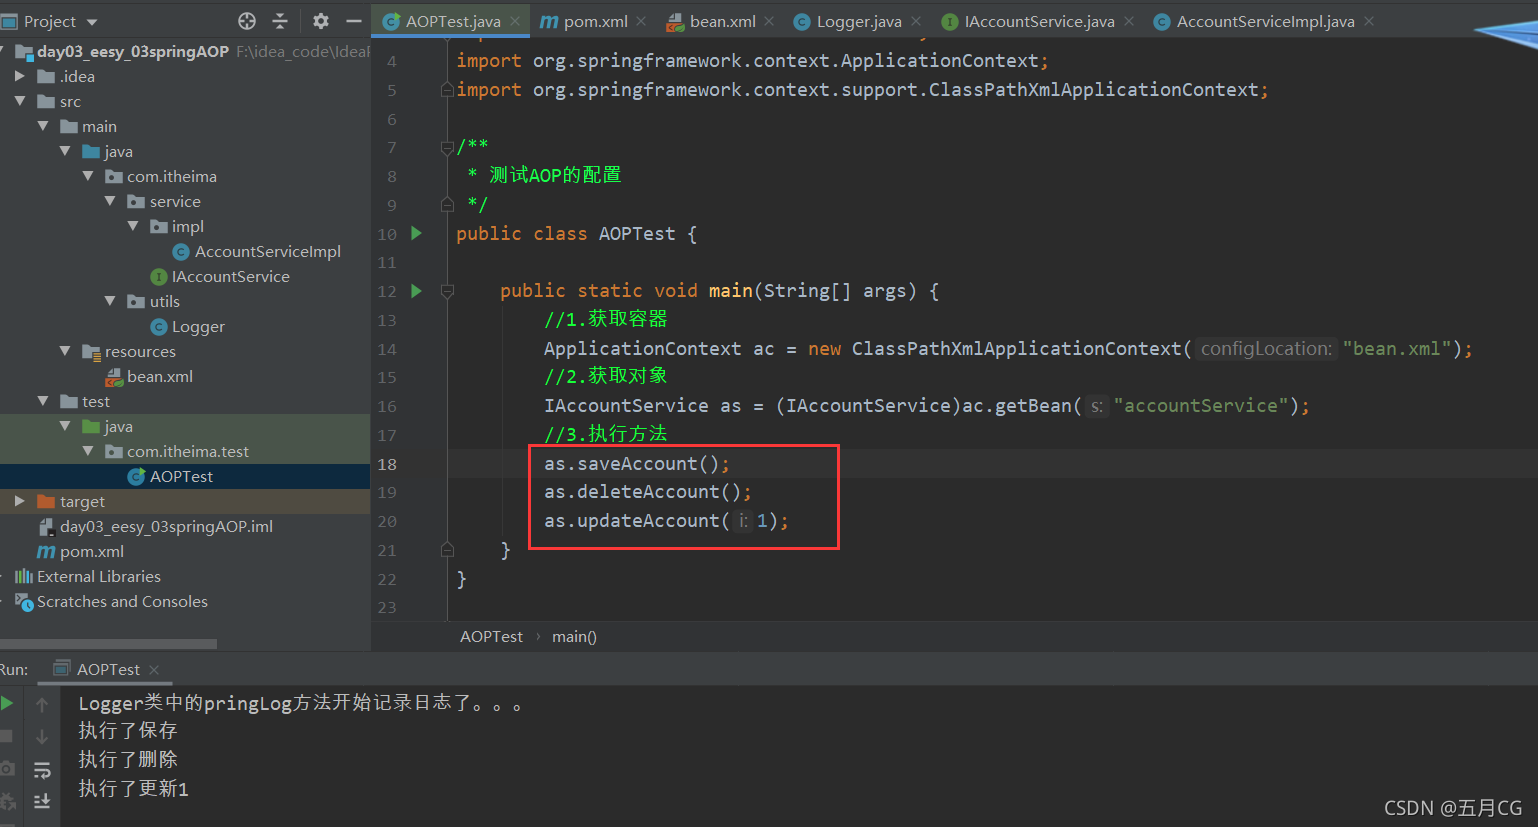Collapse the src folder
The width and height of the screenshot is (1538, 827).
[19, 101]
